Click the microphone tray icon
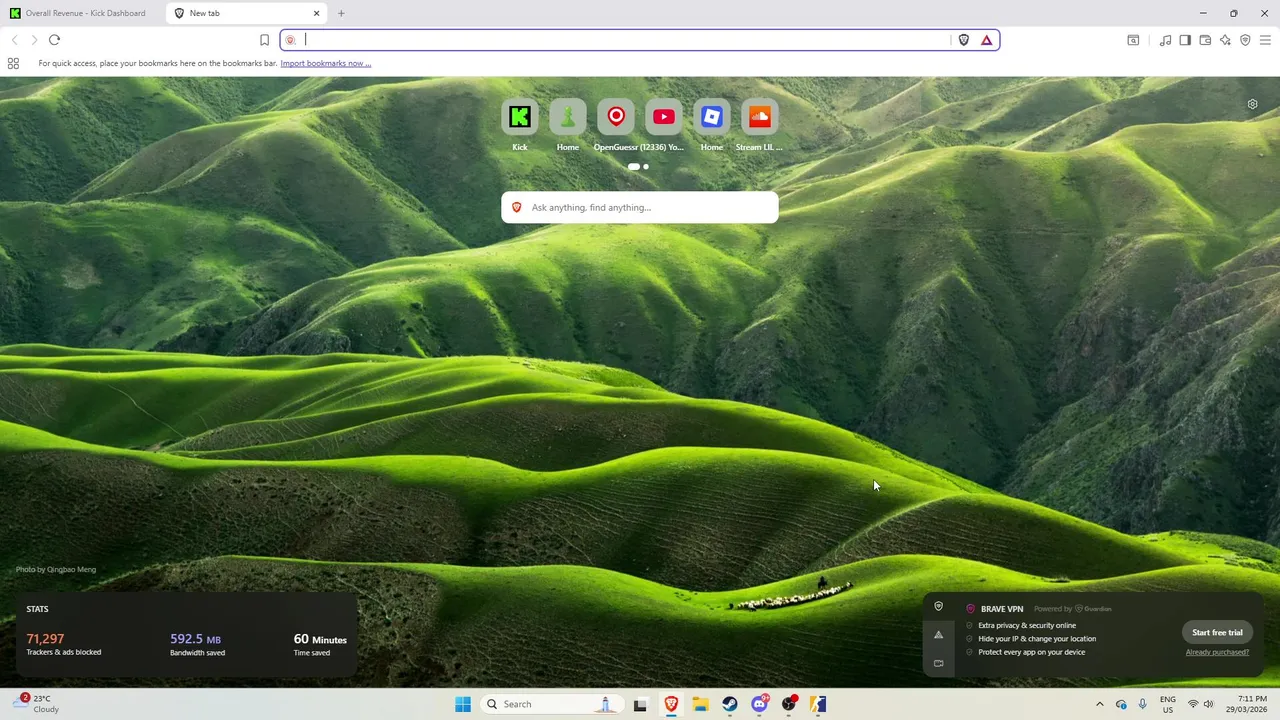 tap(1142, 704)
